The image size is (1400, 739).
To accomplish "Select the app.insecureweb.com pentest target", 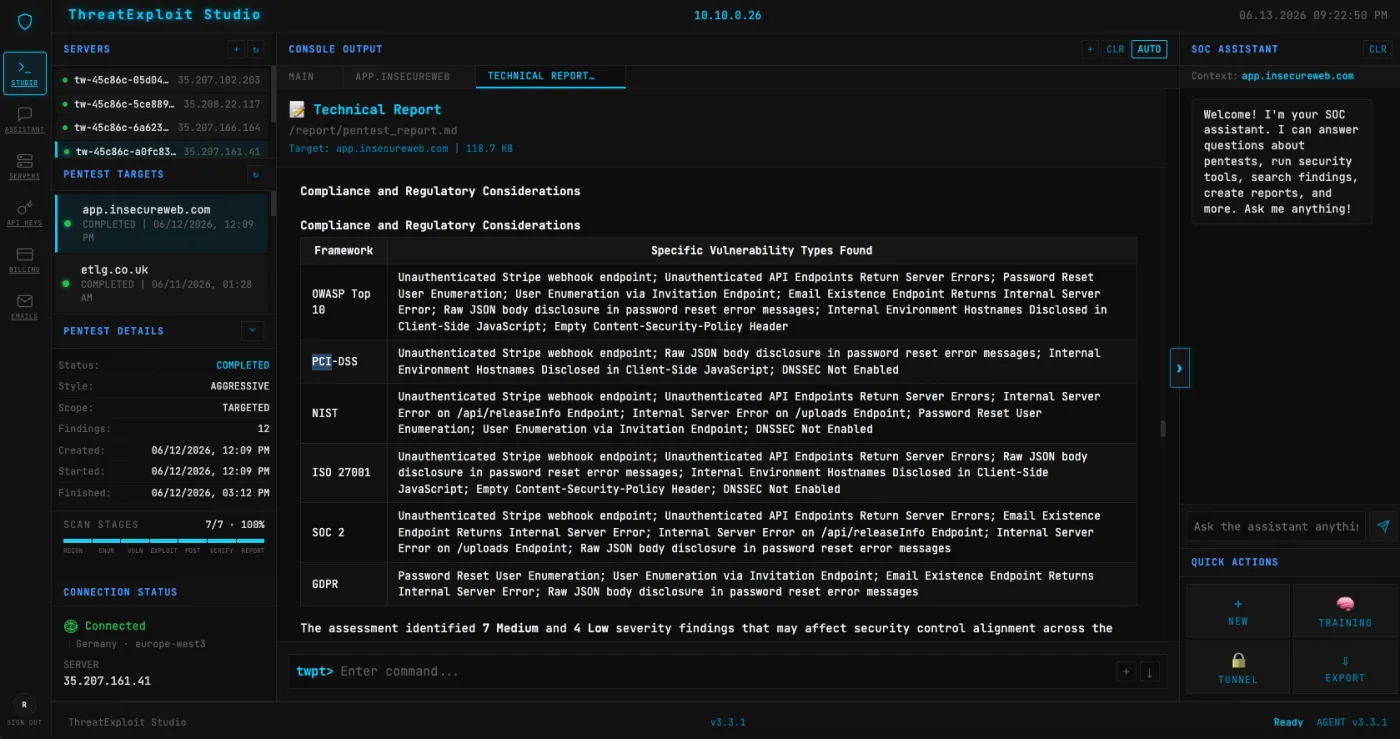I will pos(163,223).
